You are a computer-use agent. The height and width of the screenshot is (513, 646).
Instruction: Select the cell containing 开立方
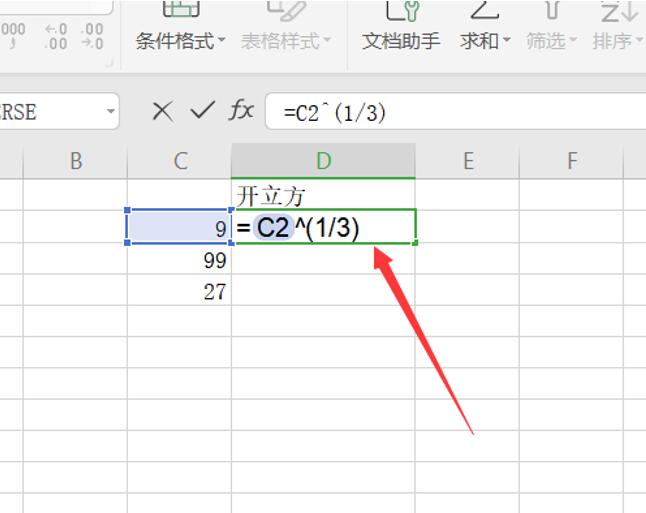tap(323, 195)
